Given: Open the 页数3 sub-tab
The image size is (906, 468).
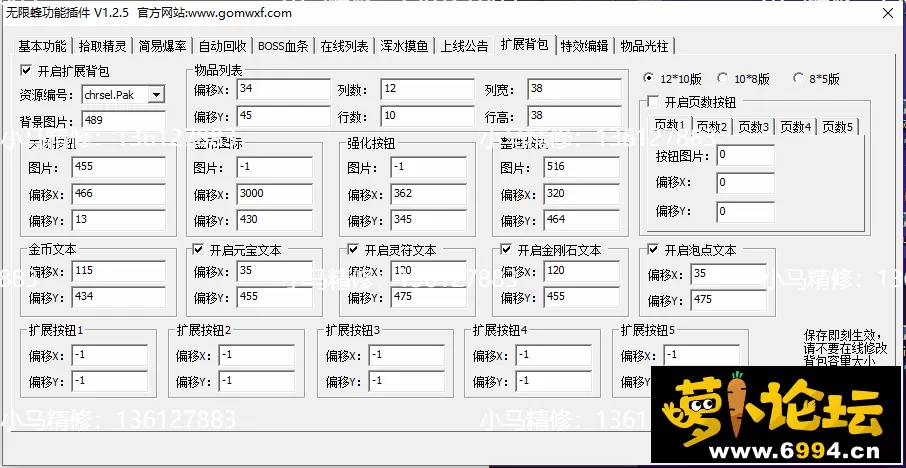Looking at the screenshot, I should [x=753, y=127].
